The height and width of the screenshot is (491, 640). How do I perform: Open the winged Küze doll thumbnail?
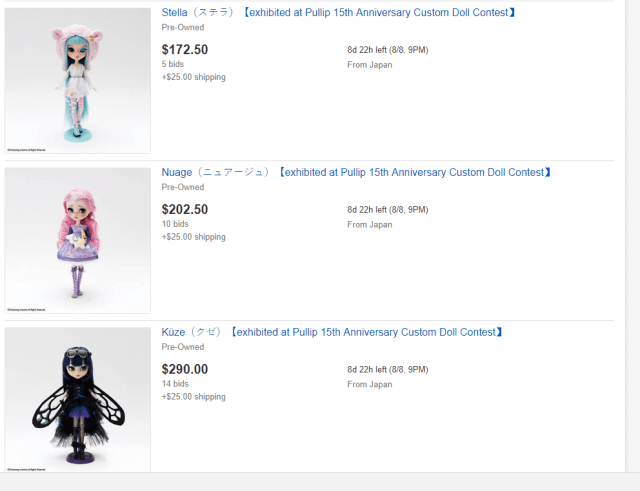pyautogui.click(x=77, y=400)
